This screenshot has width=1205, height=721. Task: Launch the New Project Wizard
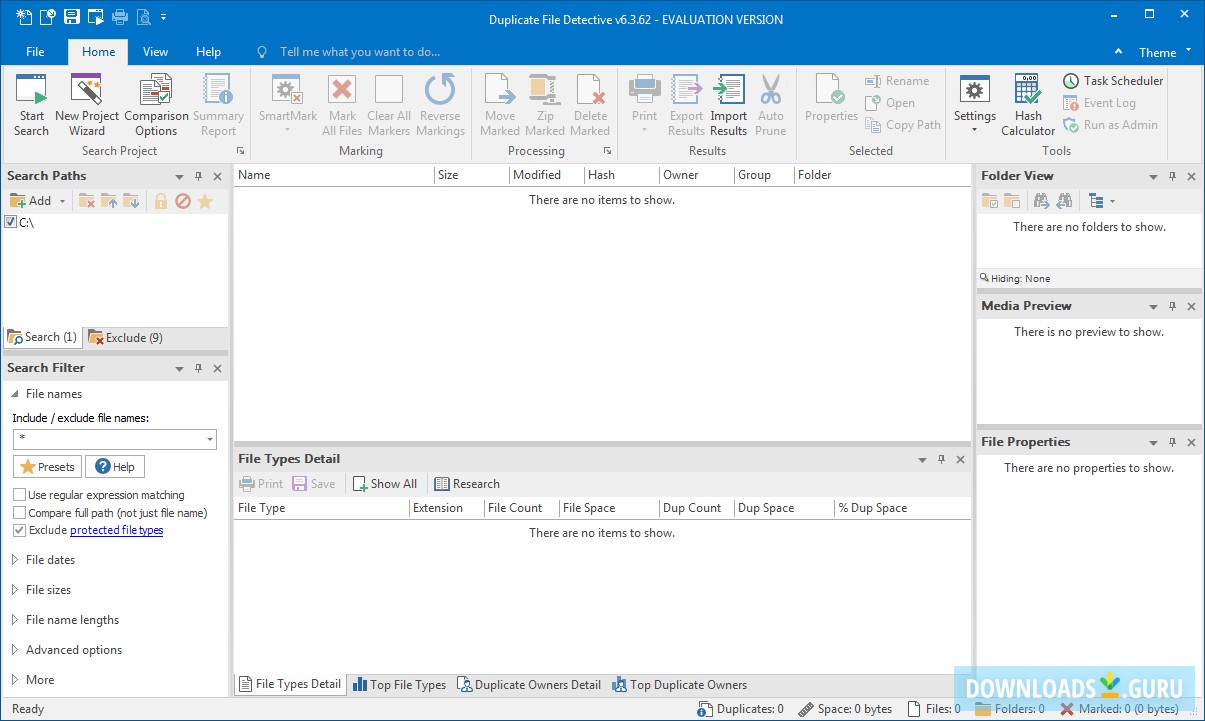click(87, 105)
